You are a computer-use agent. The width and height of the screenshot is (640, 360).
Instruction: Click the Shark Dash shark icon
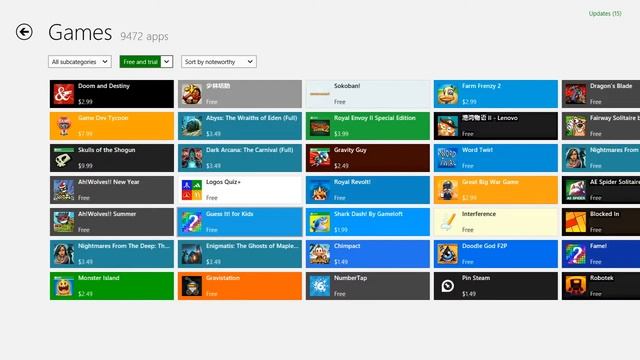pyautogui.click(x=320, y=222)
